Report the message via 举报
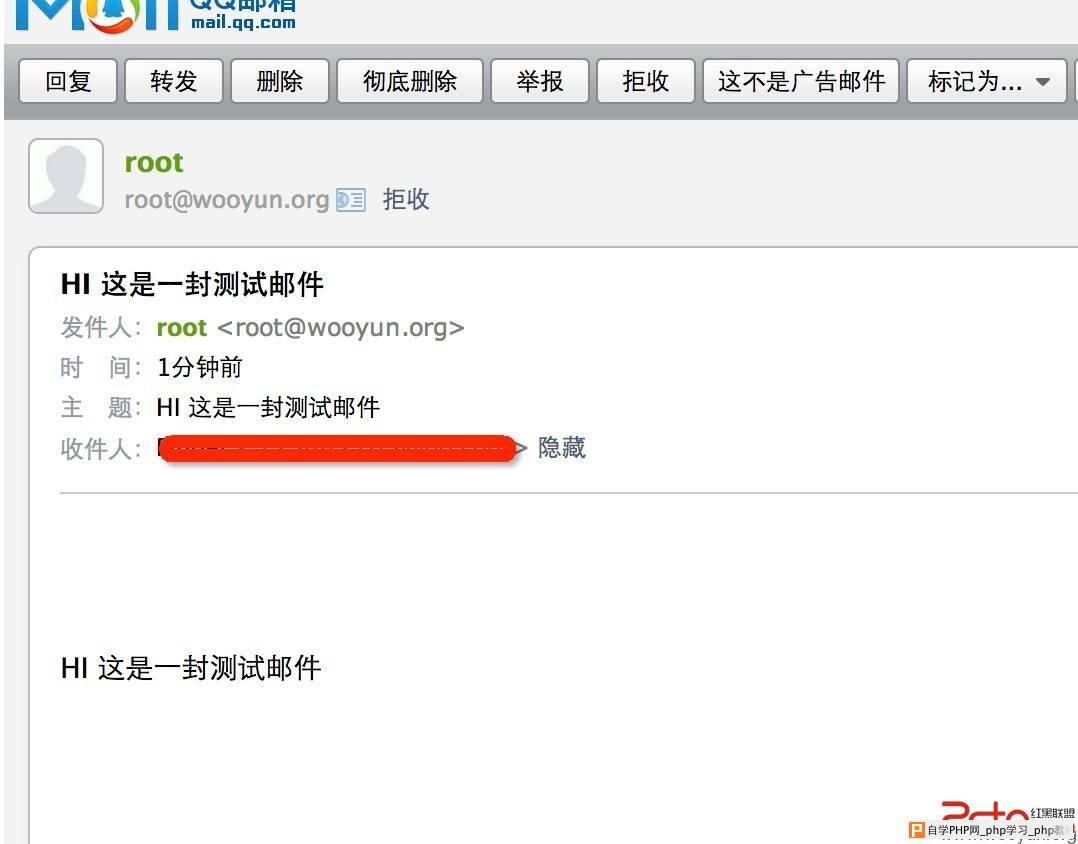The height and width of the screenshot is (844, 1078). (540, 81)
